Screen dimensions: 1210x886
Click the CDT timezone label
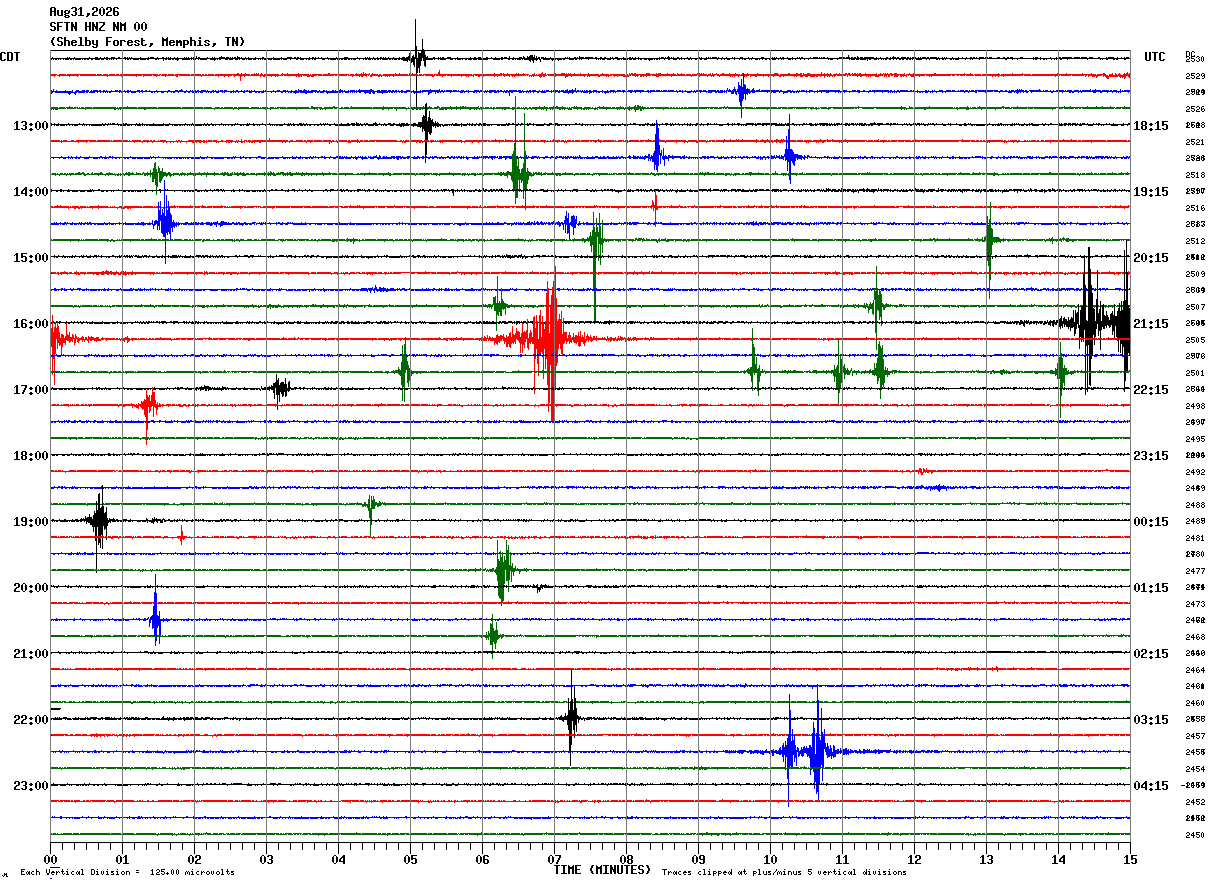point(10,57)
